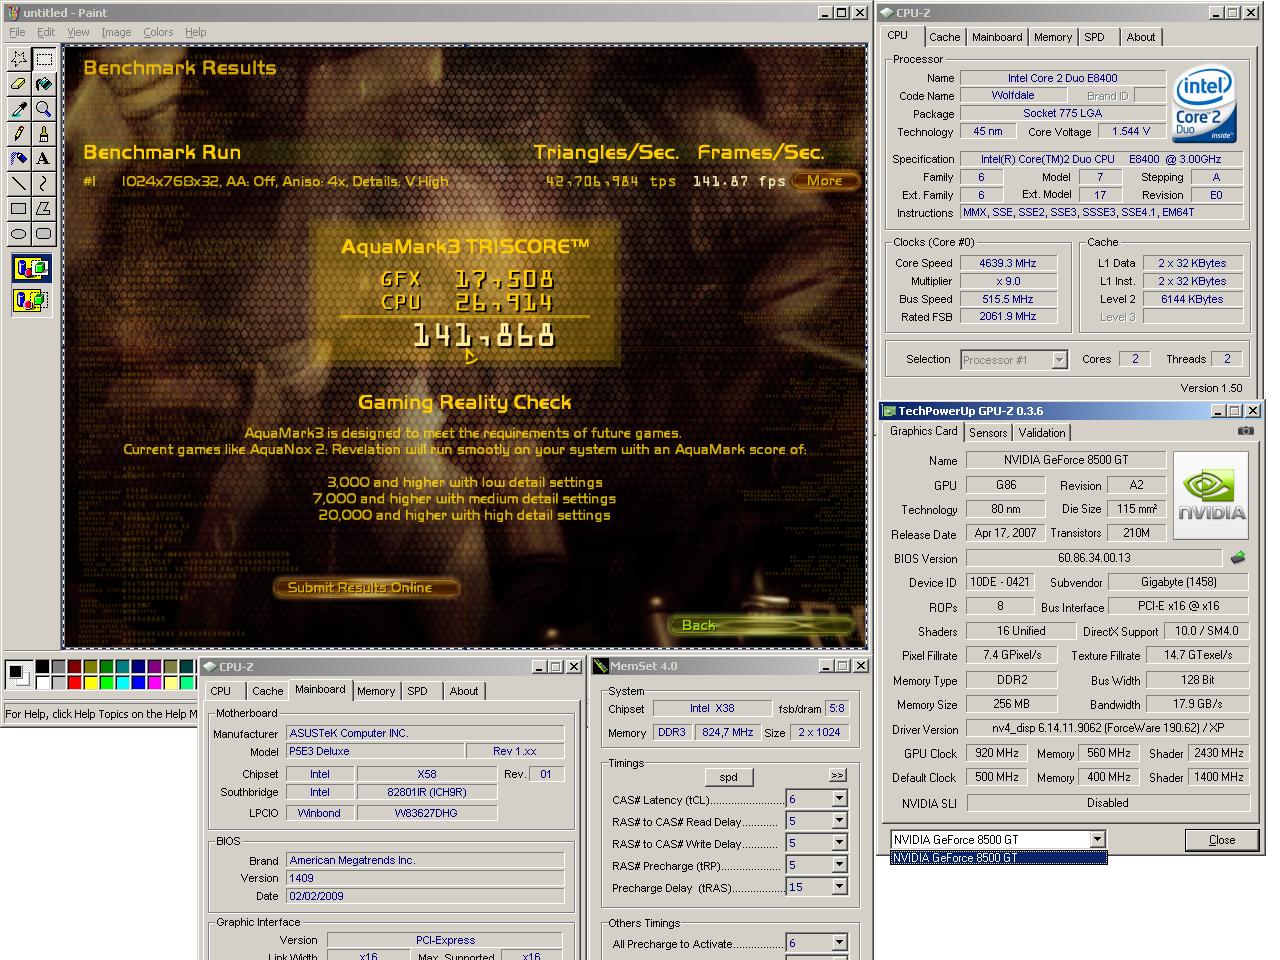The image size is (1280, 960).
Task: Select the Brush tool in Paint
Action: tap(44, 134)
